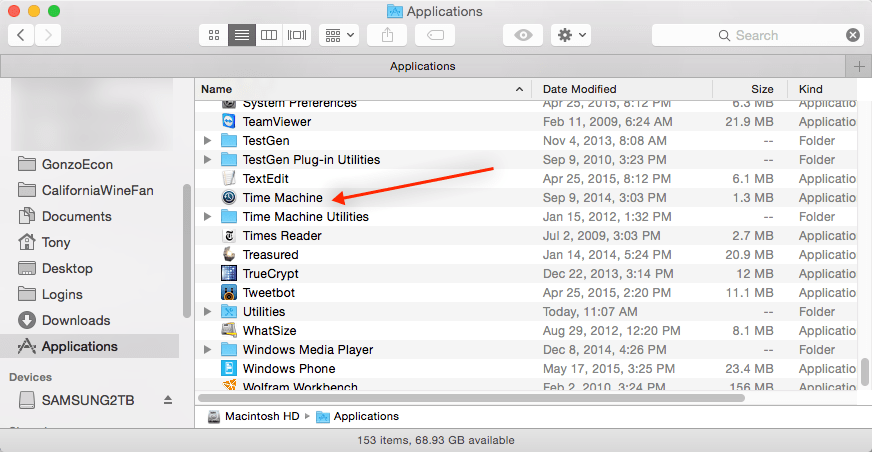
Task: Click the Time Machine Utilities row name
Action: tap(306, 217)
